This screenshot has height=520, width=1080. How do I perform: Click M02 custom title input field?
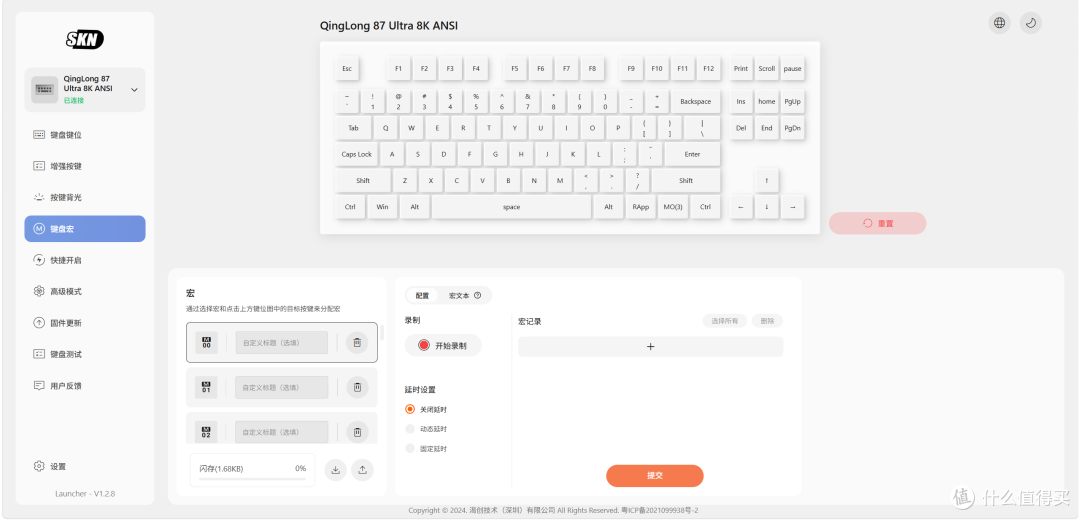click(282, 432)
